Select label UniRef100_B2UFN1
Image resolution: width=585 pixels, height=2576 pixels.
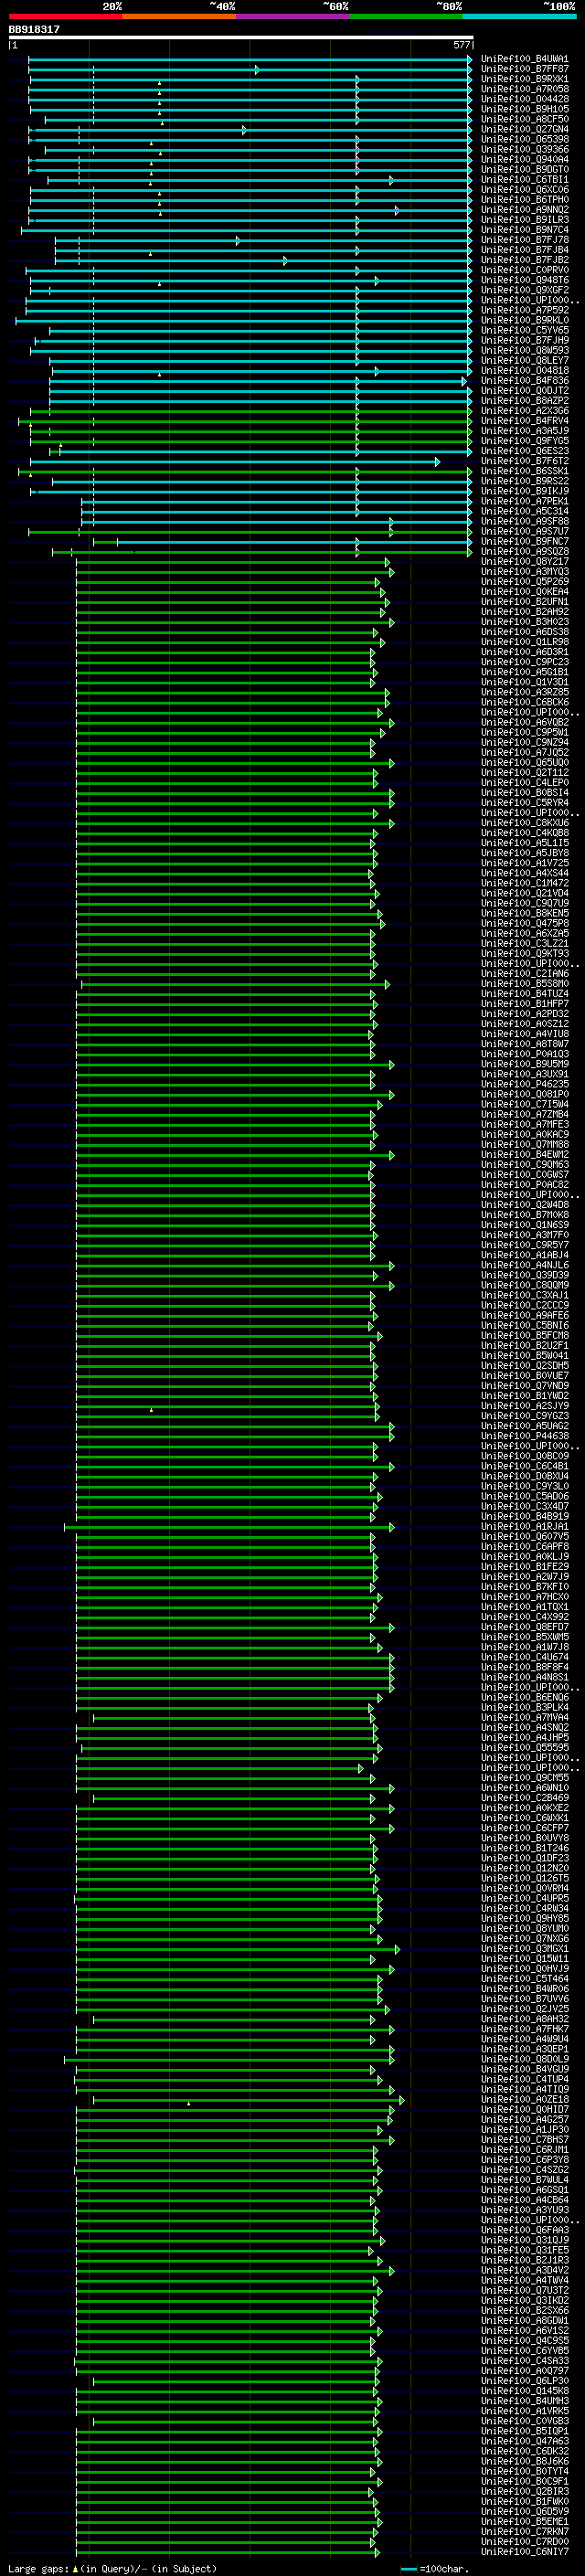pyautogui.click(x=525, y=602)
